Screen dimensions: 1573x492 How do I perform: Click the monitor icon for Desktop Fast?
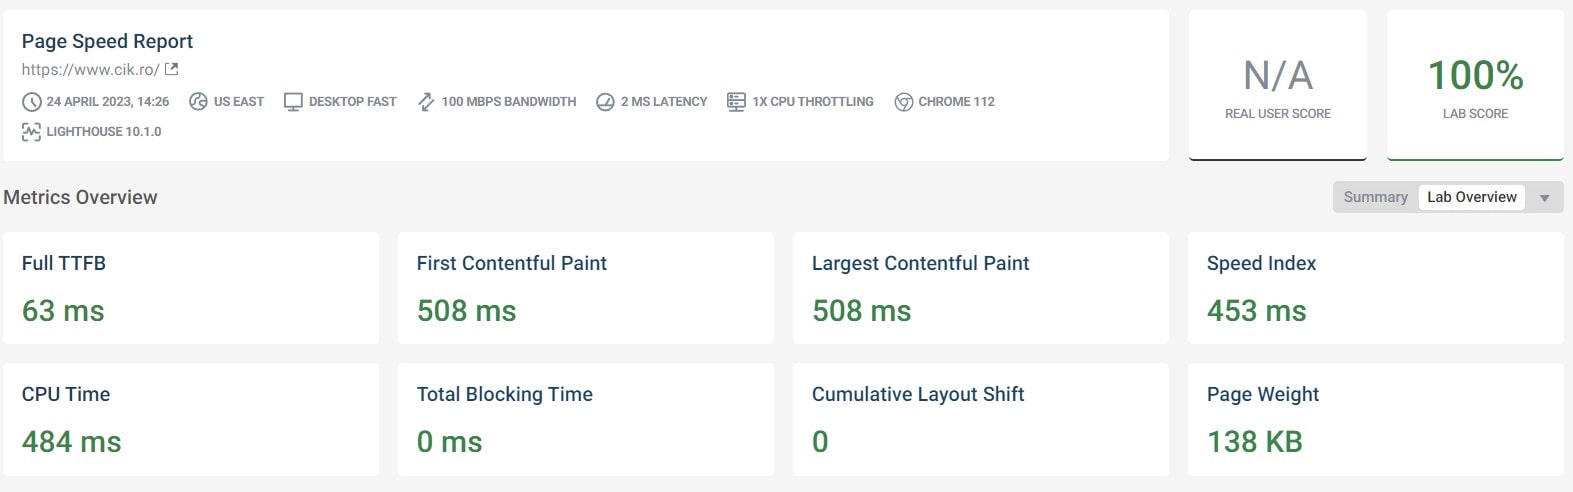293,102
